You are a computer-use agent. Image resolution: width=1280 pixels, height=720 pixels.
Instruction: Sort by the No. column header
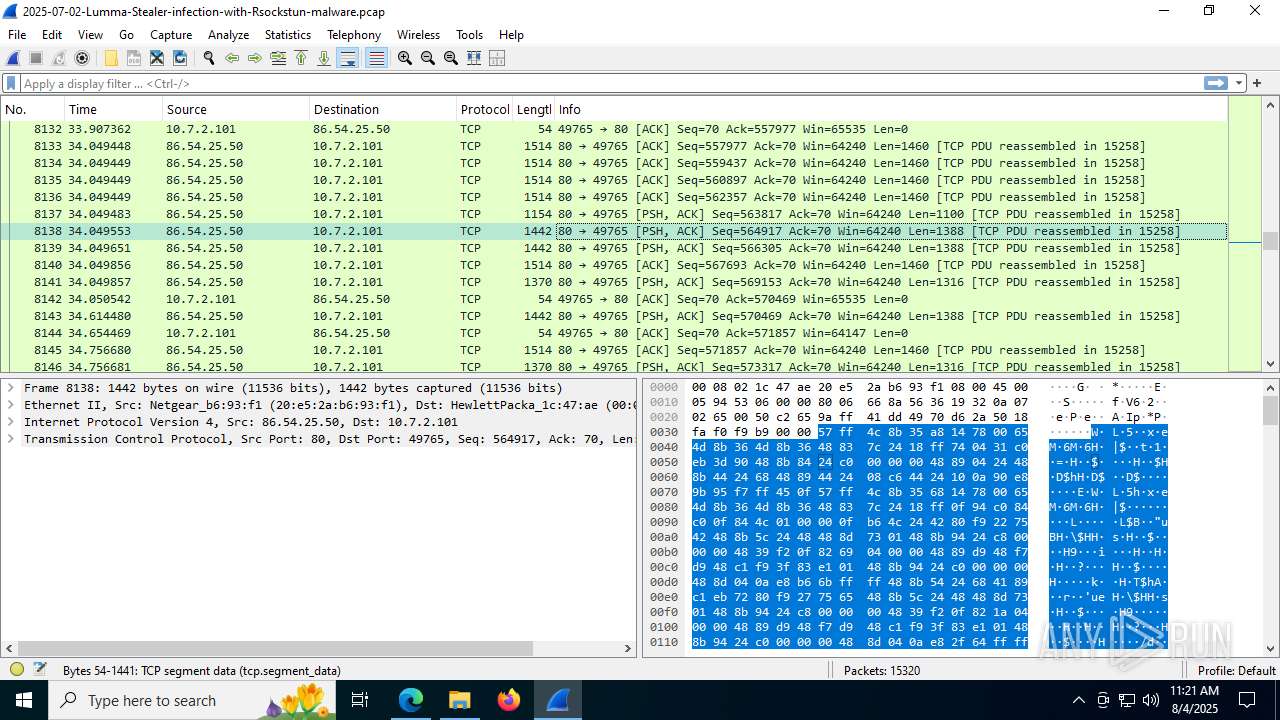33,109
